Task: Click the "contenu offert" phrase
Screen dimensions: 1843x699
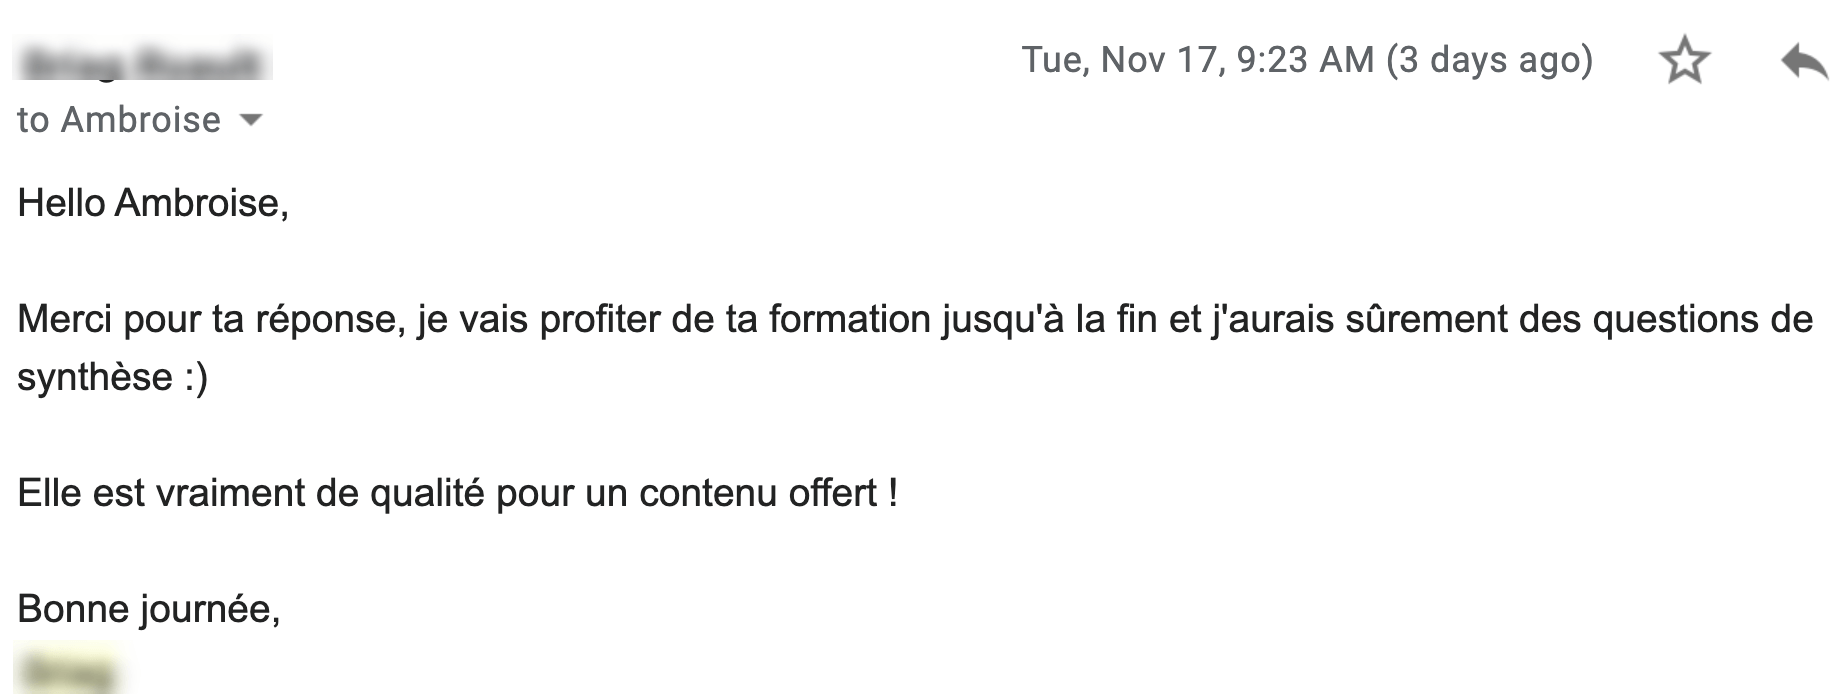Action: [758, 494]
